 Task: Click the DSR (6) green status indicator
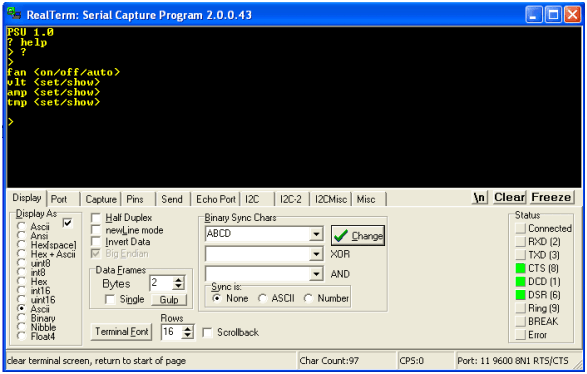[520, 295]
